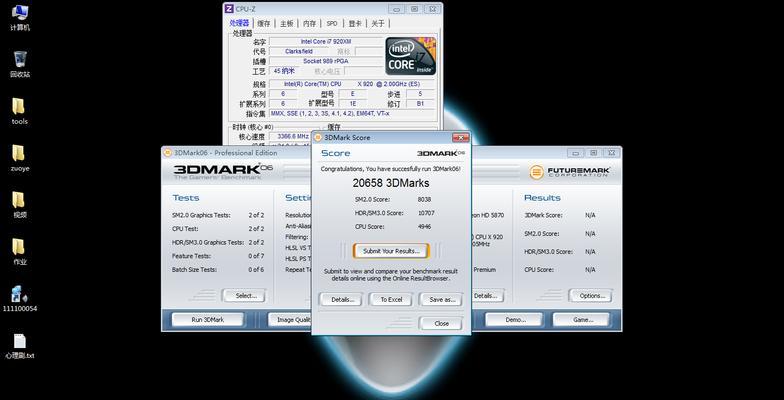
Task: Select the 心理剧.txt file icon
Action: click(x=20, y=346)
